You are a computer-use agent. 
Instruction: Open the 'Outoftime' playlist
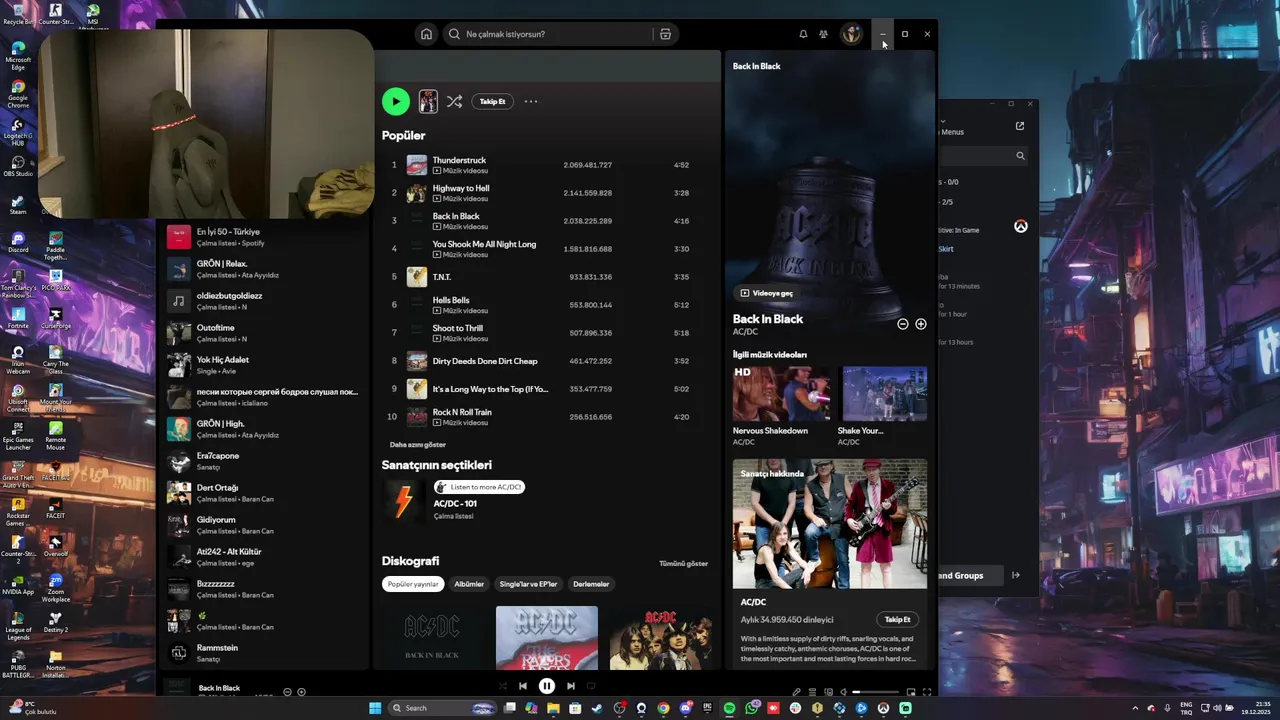[265, 333]
